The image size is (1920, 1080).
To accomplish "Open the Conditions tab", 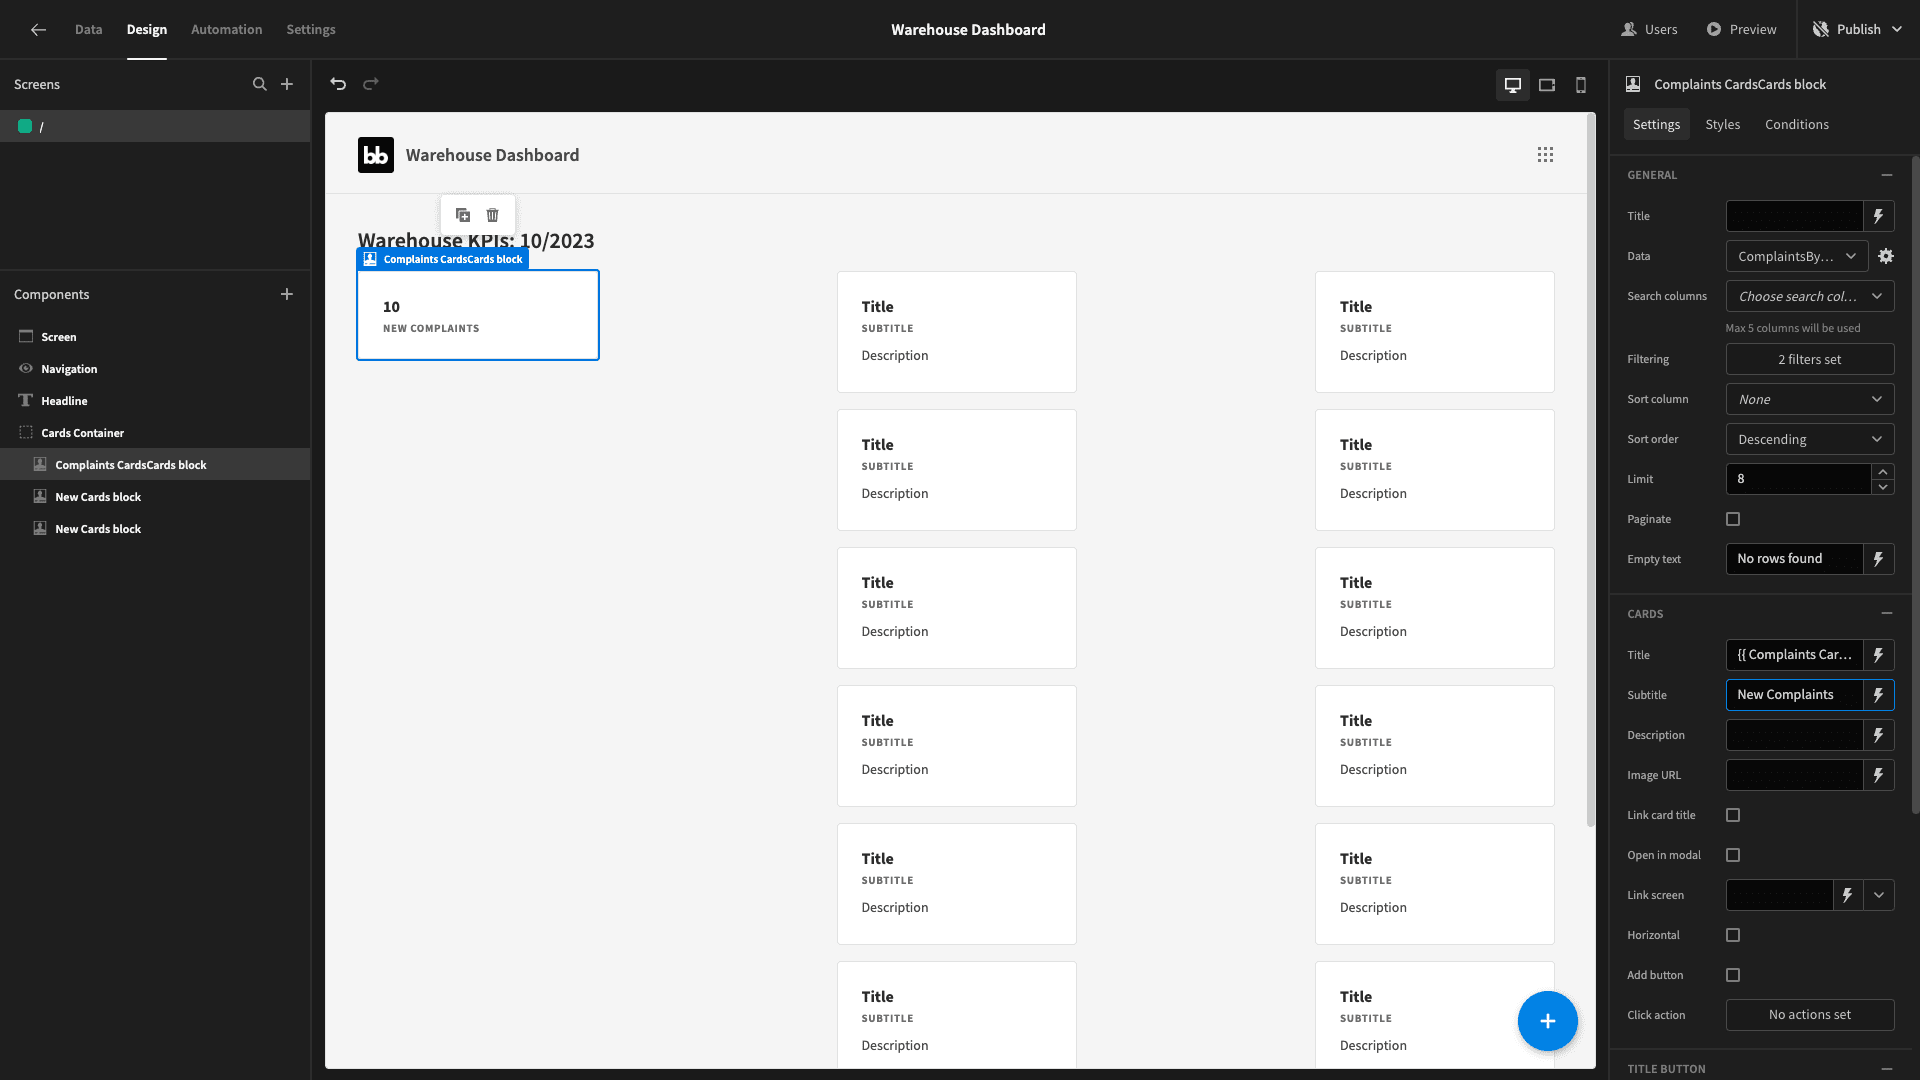I will click(1797, 125).
